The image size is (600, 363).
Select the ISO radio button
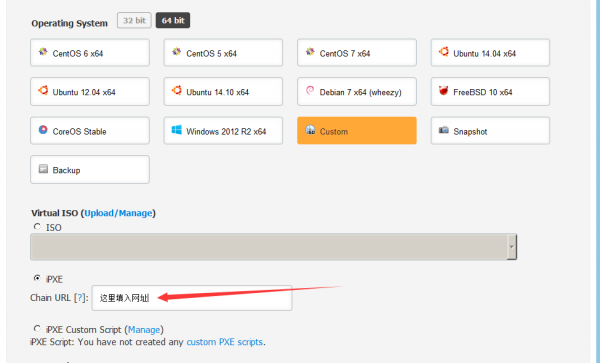(x=37, y=226)
